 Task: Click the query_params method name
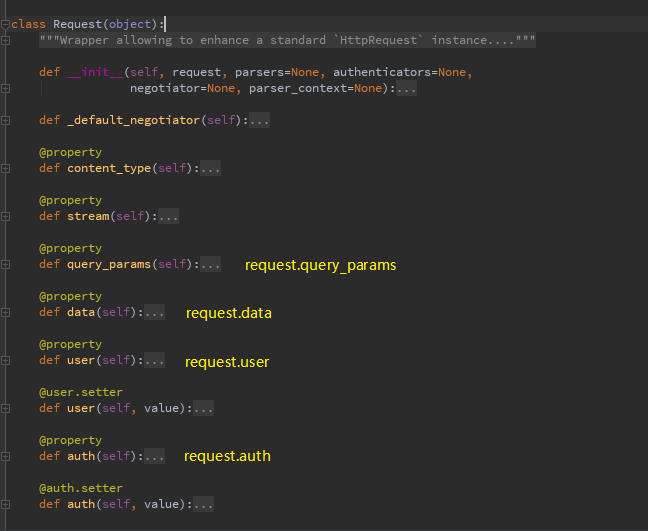pos(109,264)
